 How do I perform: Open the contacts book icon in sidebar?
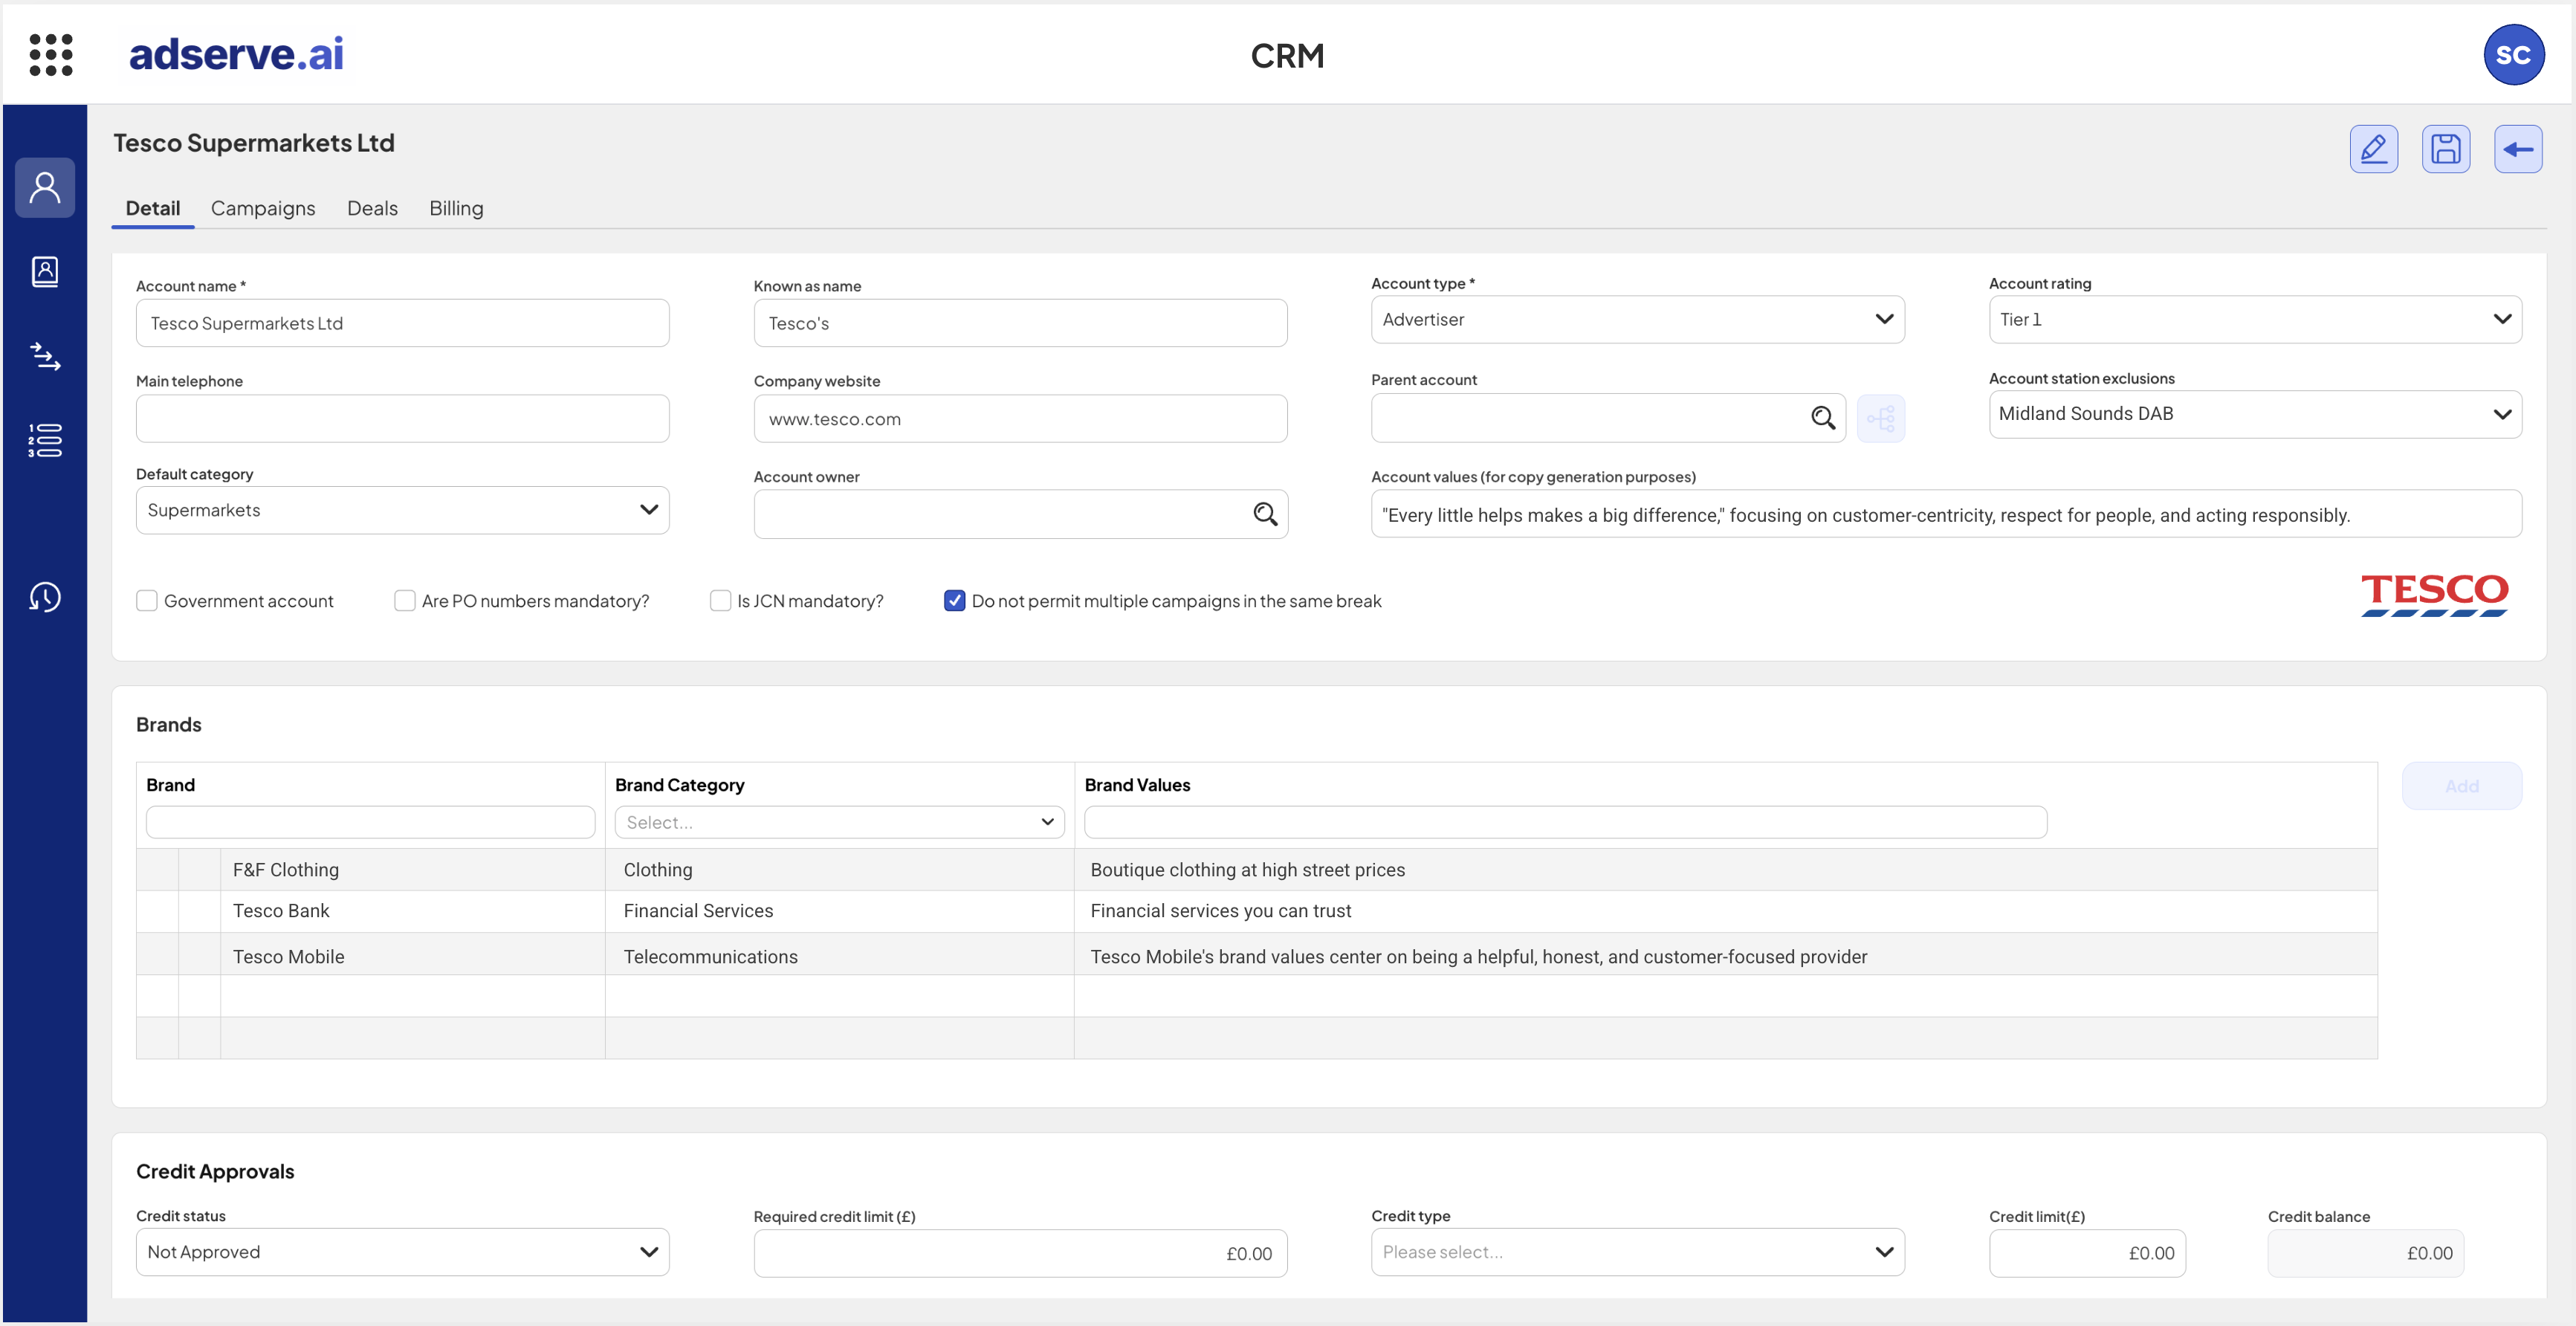tap(45, 271)
